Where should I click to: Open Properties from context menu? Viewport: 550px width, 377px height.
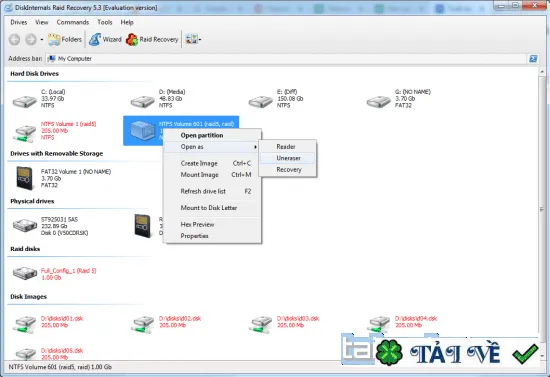pos(213,236)
